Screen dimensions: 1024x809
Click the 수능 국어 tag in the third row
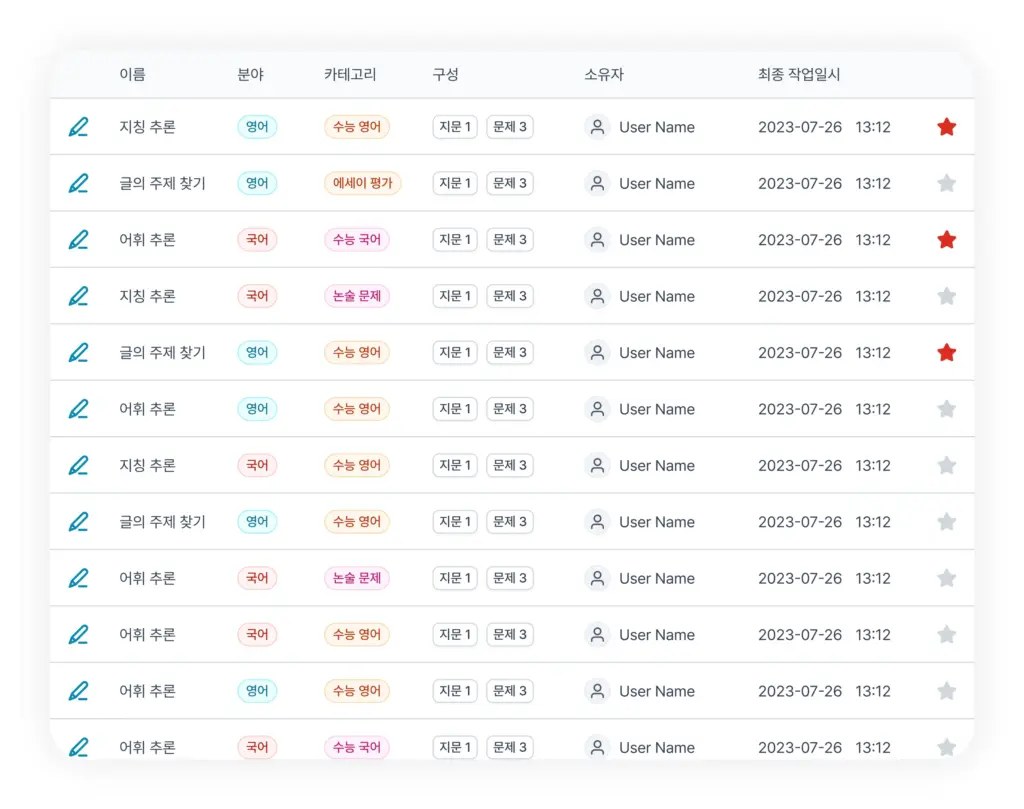click(x=356, y=240)
